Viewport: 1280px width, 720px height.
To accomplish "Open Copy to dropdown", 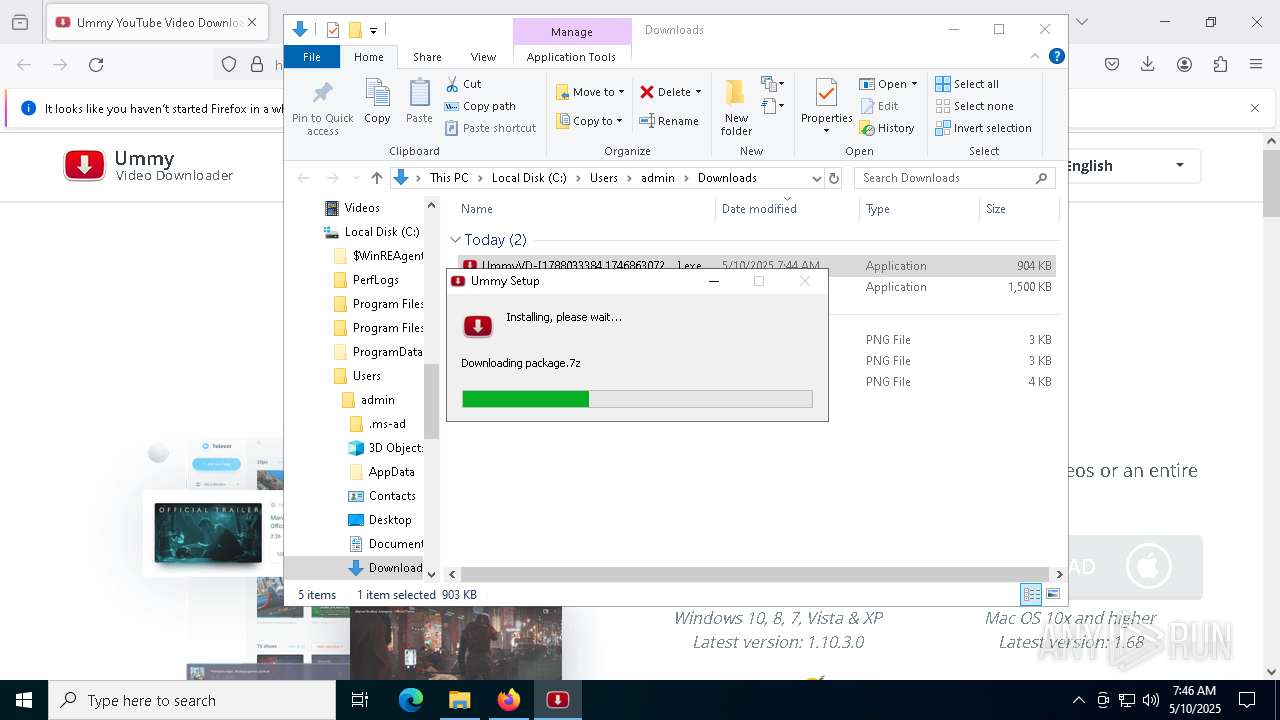I will click(x=590, y=121).
